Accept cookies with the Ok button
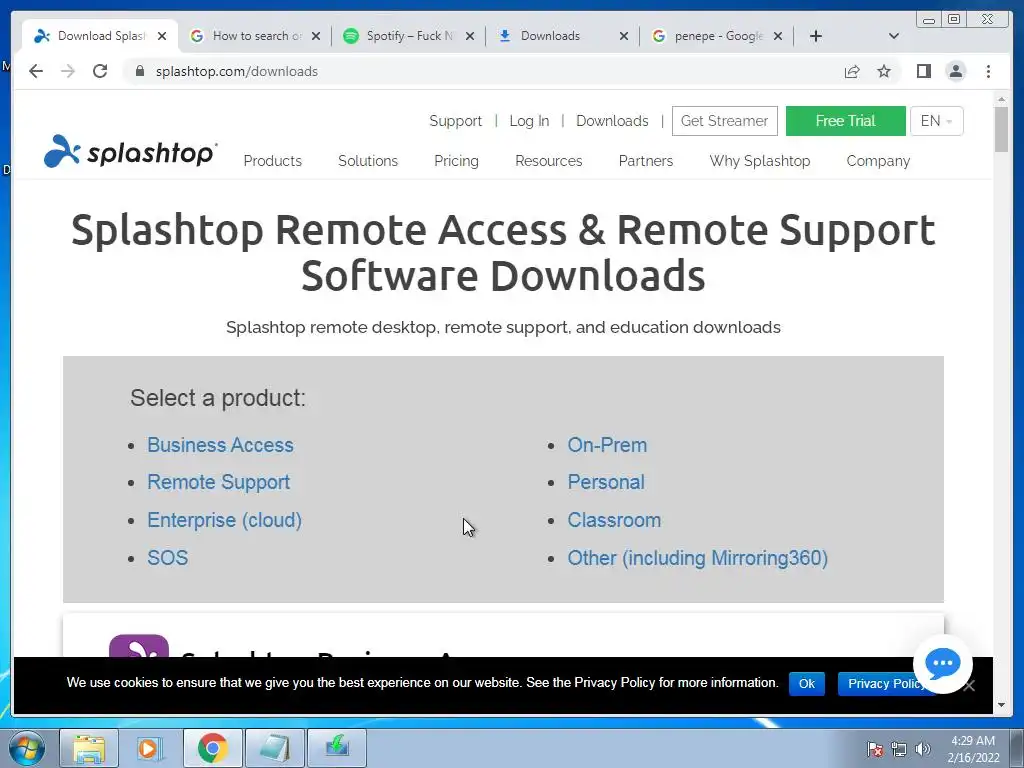Image resolution: width=1024 pixels, height=768 pixels. 807,683
